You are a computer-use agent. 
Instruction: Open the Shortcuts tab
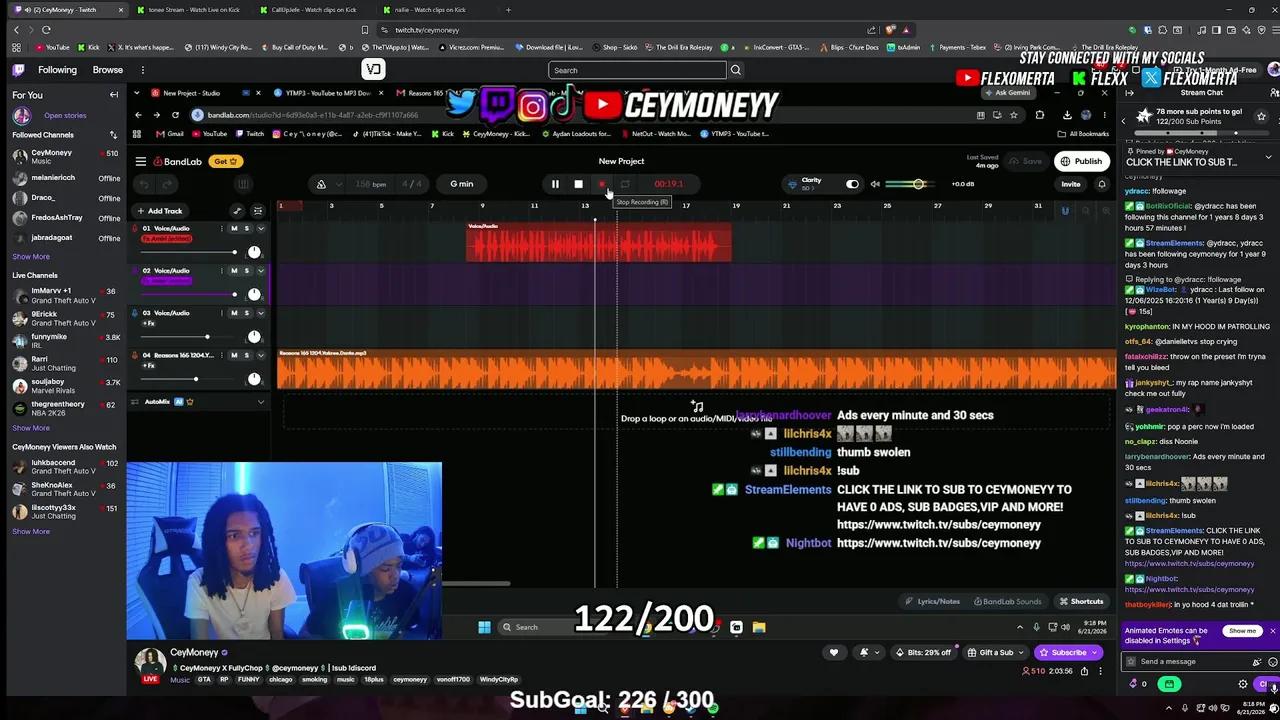(x=1081, y=601)
